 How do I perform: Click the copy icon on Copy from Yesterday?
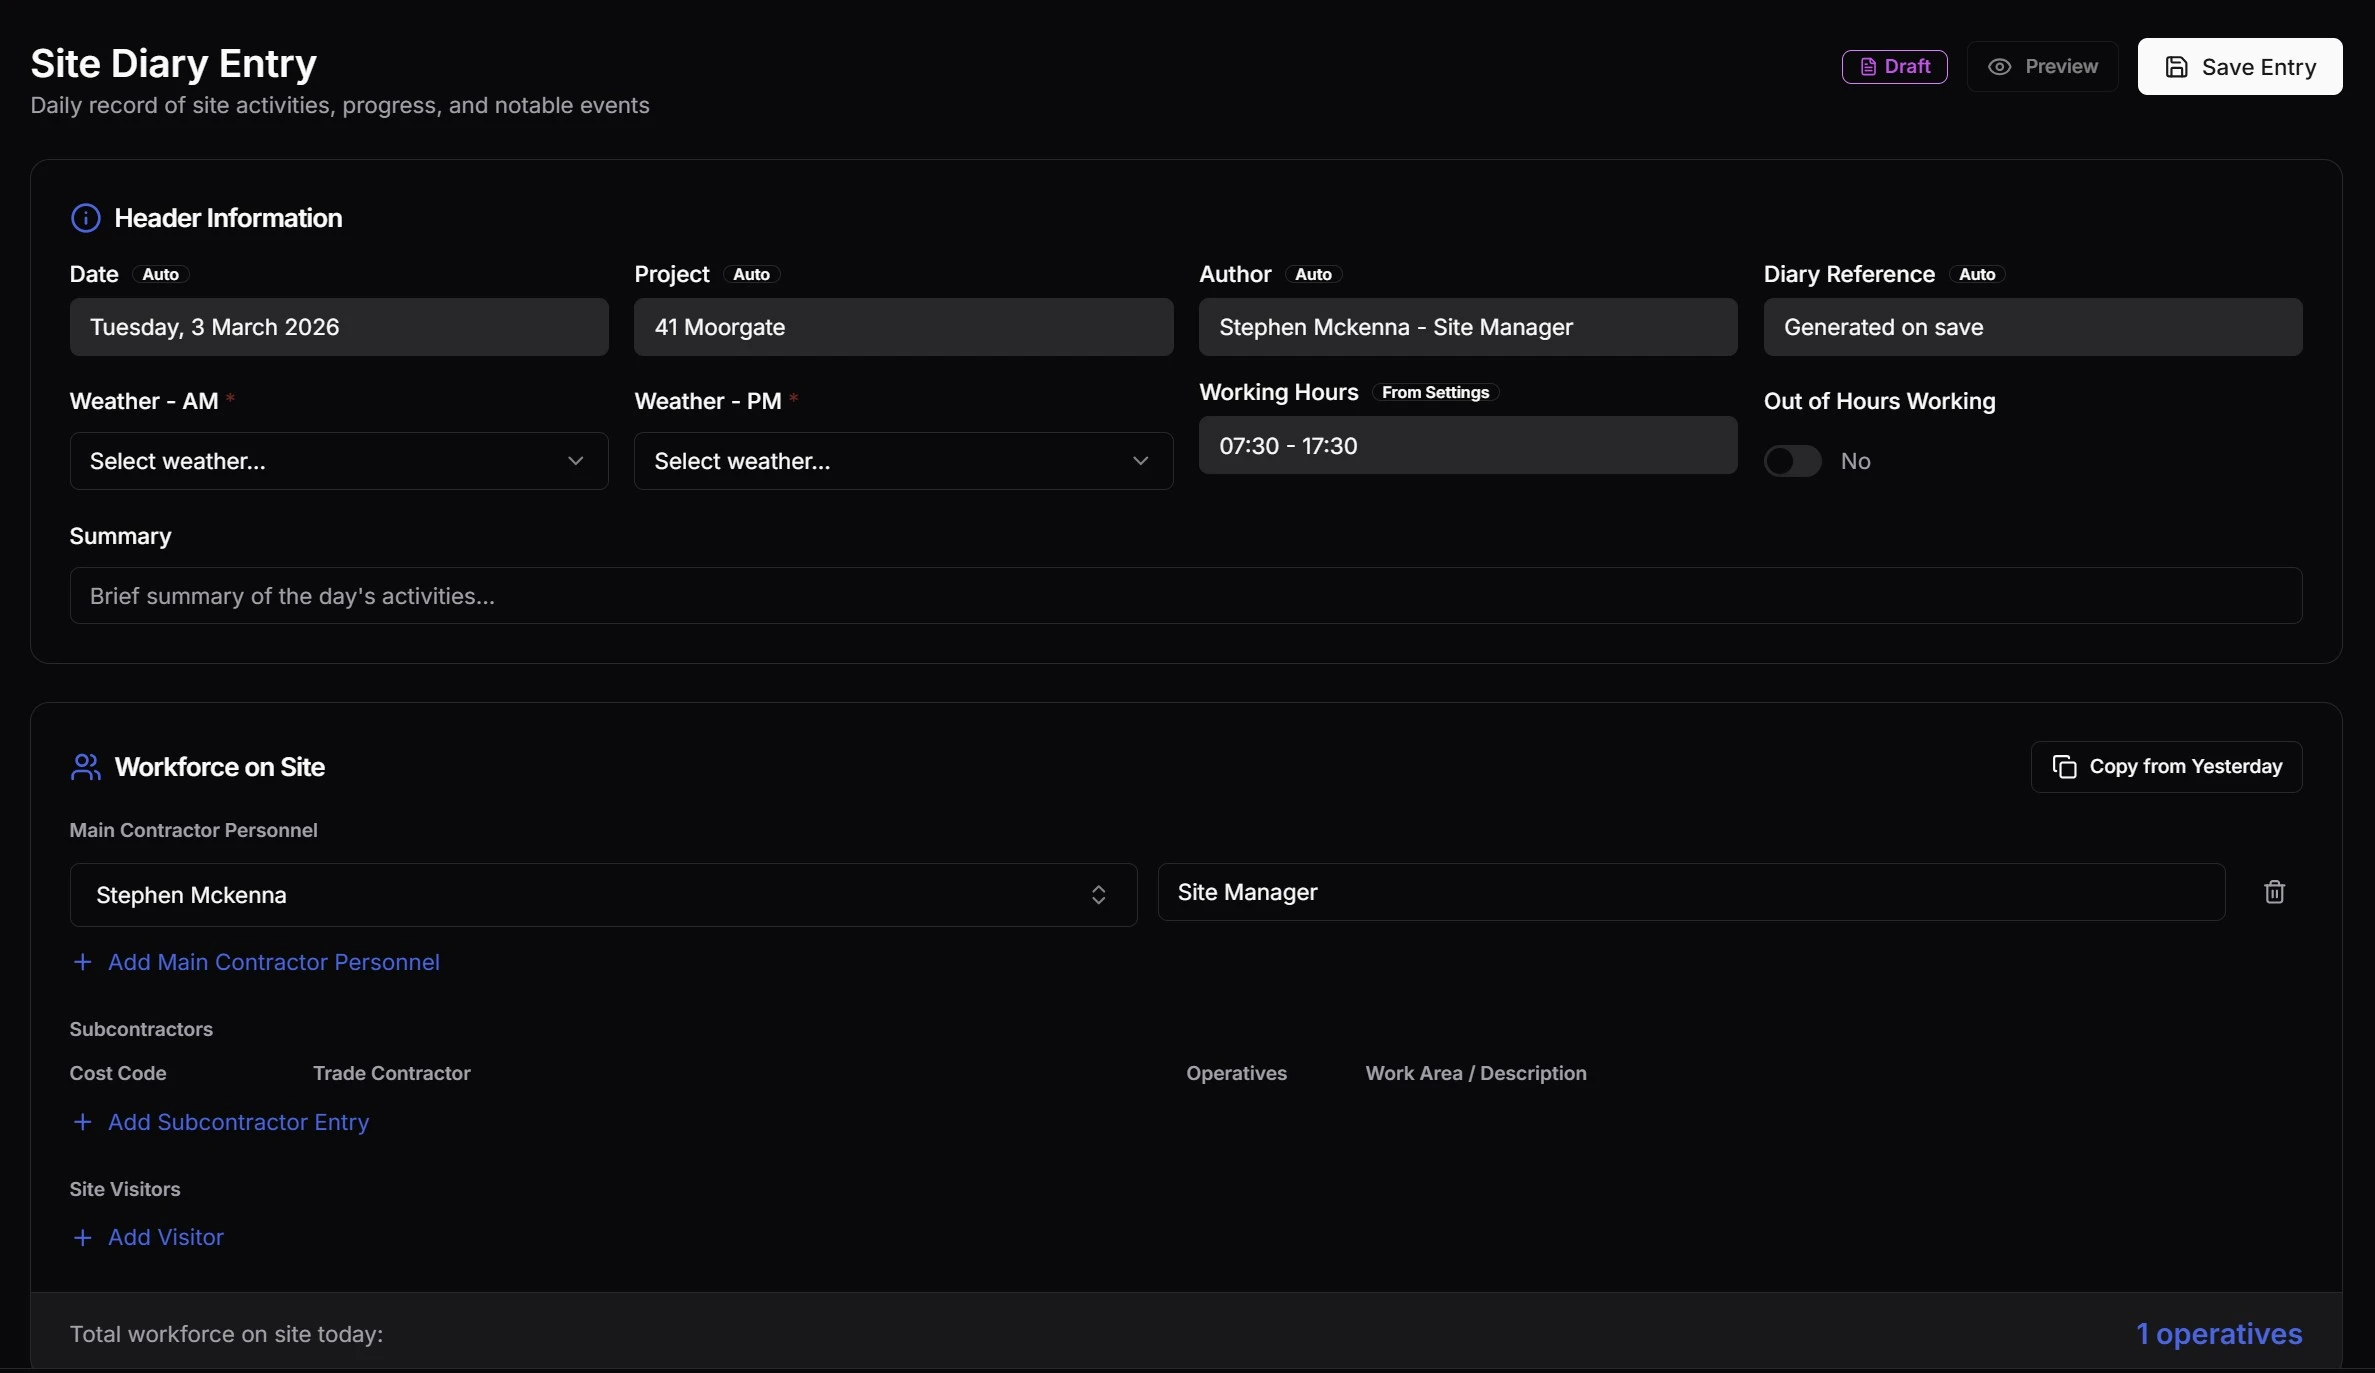[2066, 766]
